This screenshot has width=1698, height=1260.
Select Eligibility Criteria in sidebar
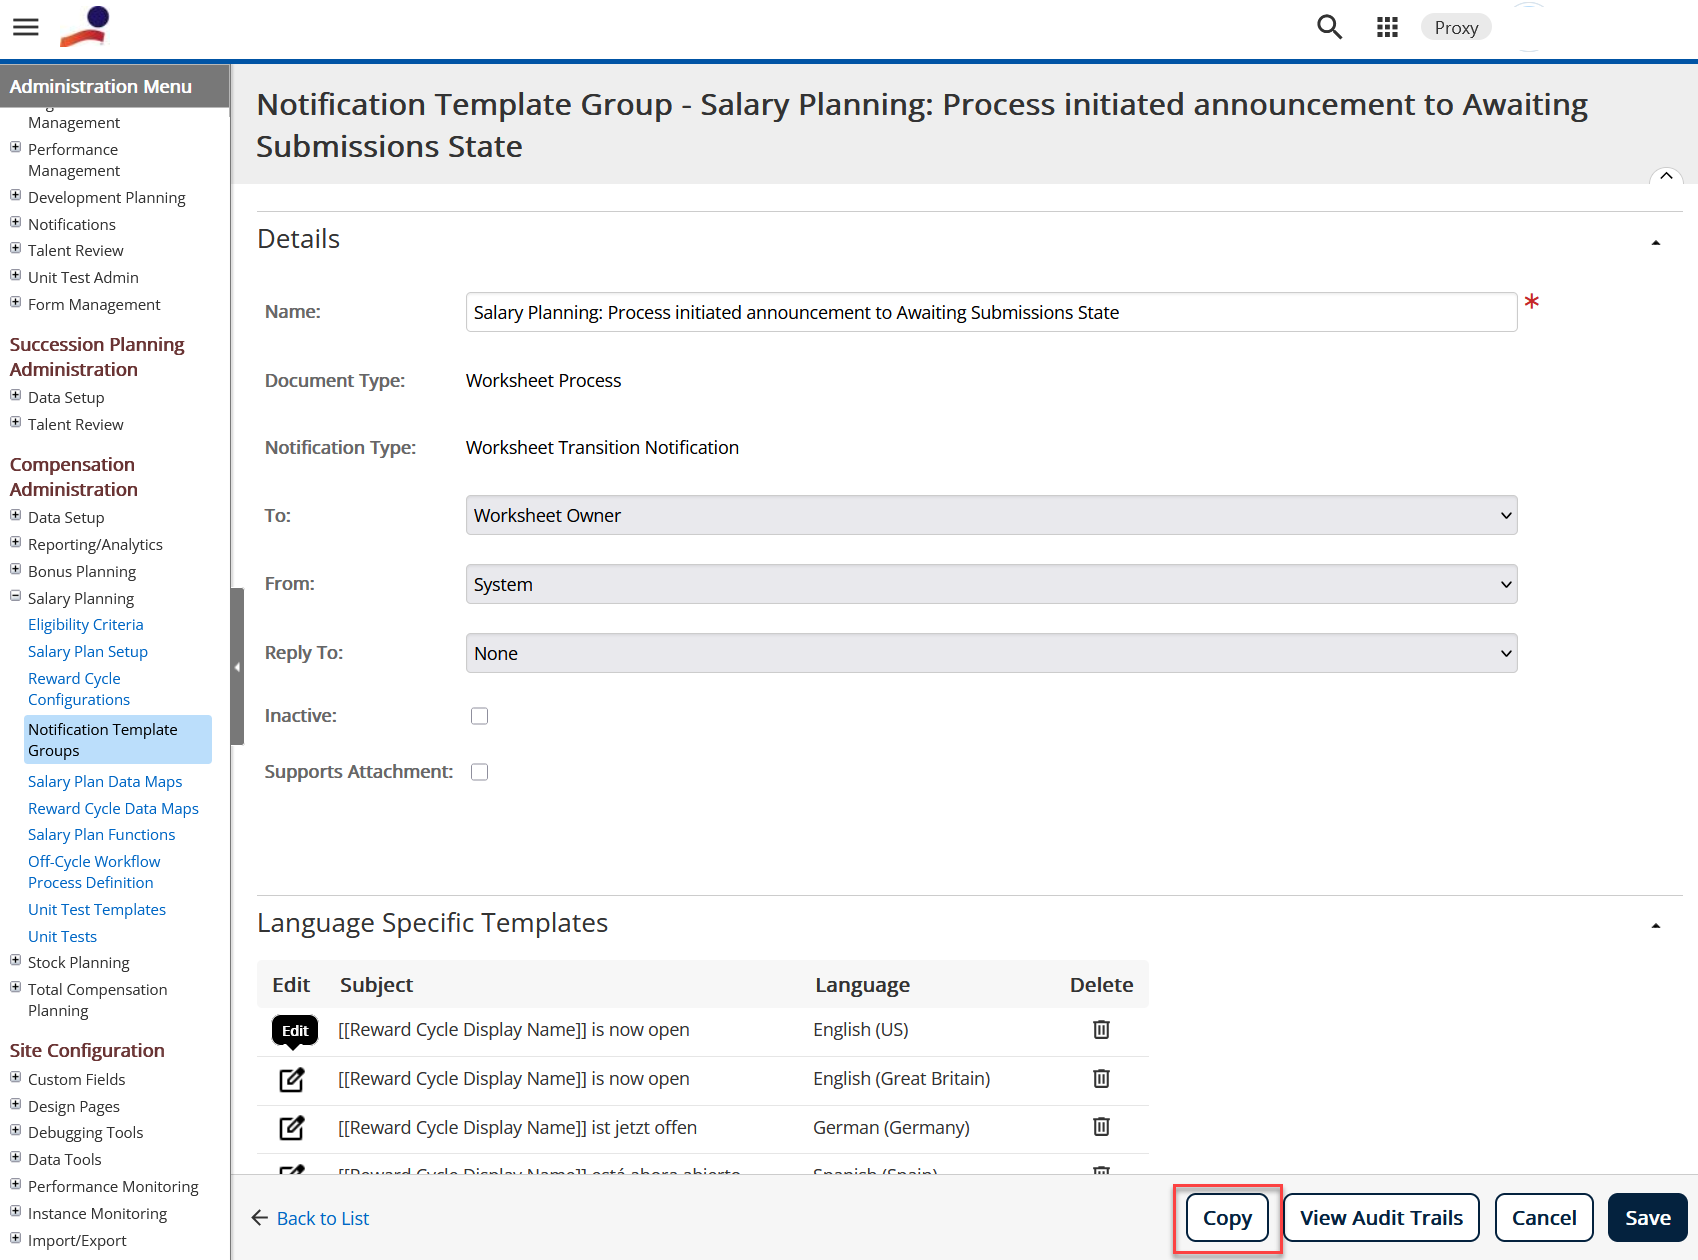tap(86, 625)
